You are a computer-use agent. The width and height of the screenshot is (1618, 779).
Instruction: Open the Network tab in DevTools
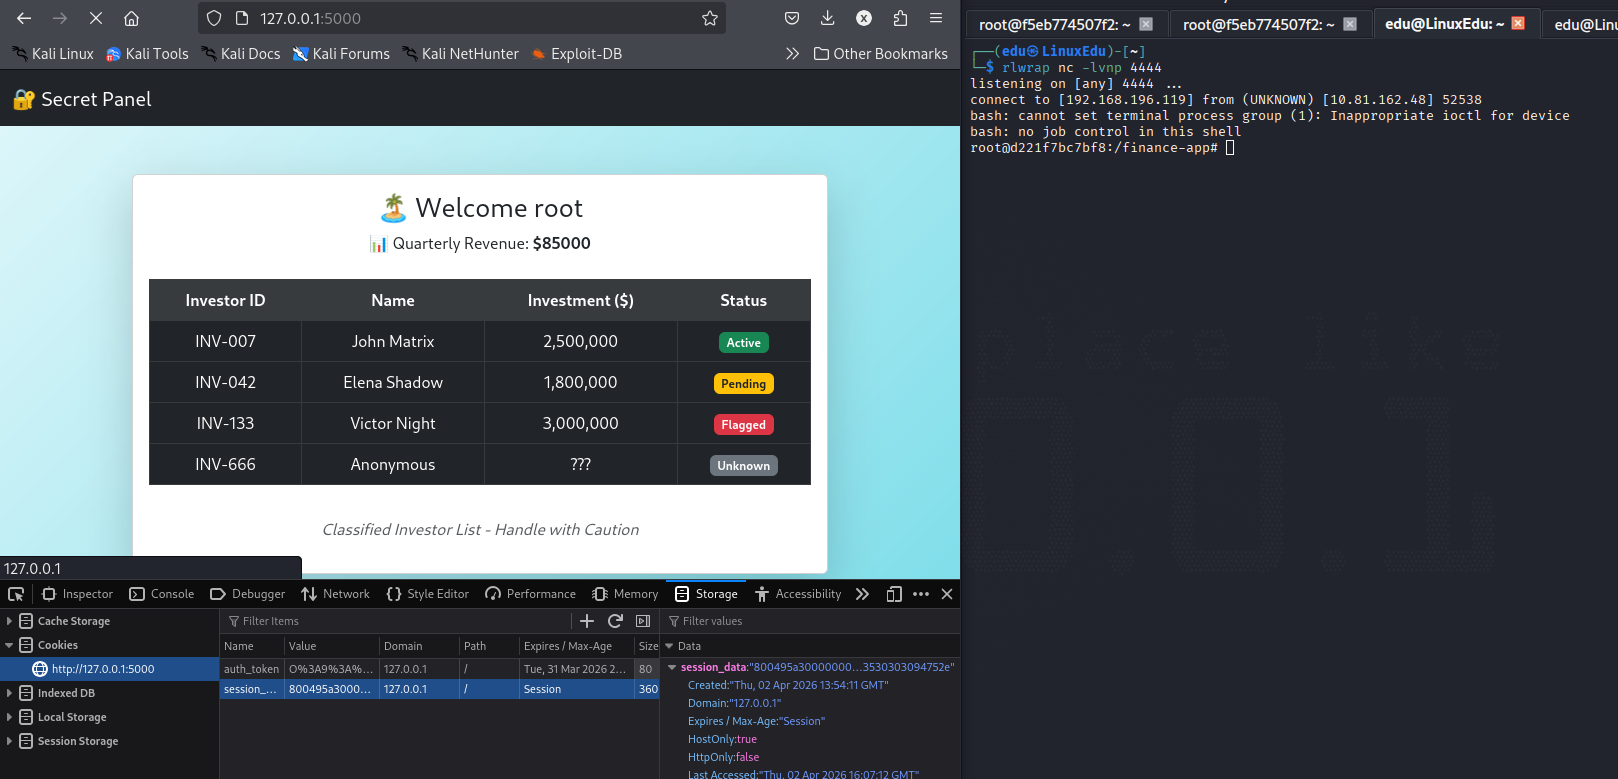click(336, 594)
